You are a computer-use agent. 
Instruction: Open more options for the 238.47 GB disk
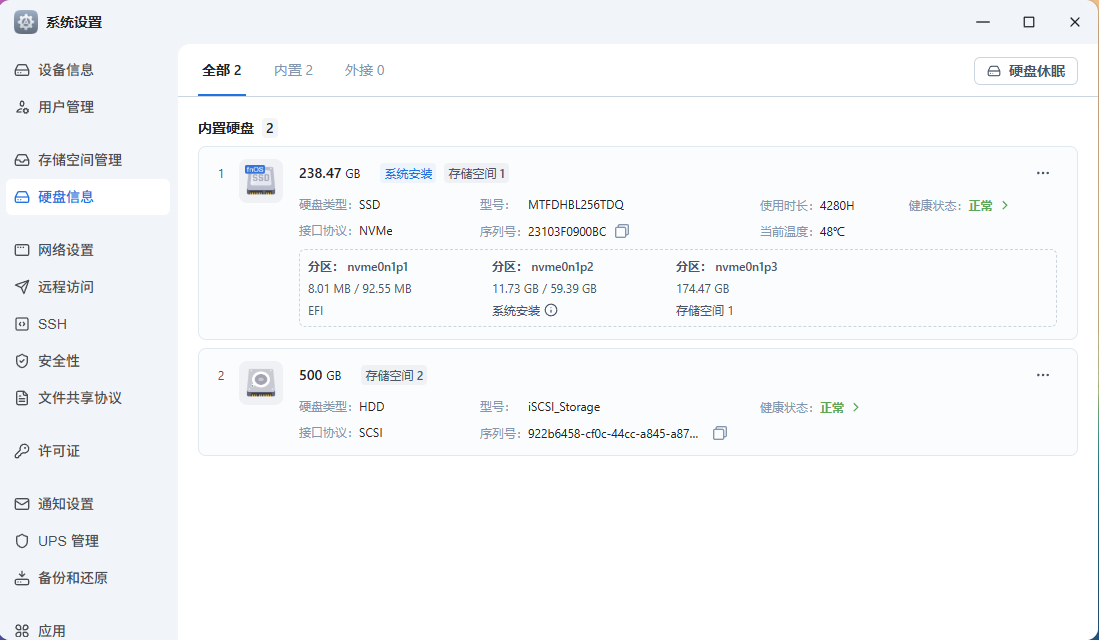[x=1043, y=173]
